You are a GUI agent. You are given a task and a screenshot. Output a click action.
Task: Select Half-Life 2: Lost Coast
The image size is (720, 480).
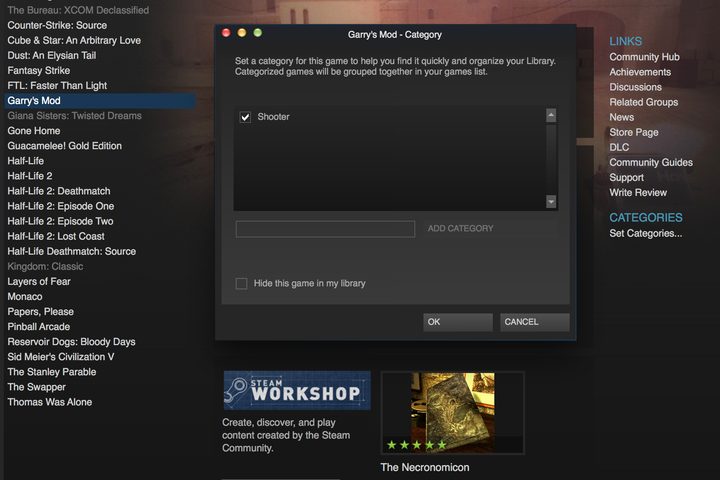tap(56, 237)
